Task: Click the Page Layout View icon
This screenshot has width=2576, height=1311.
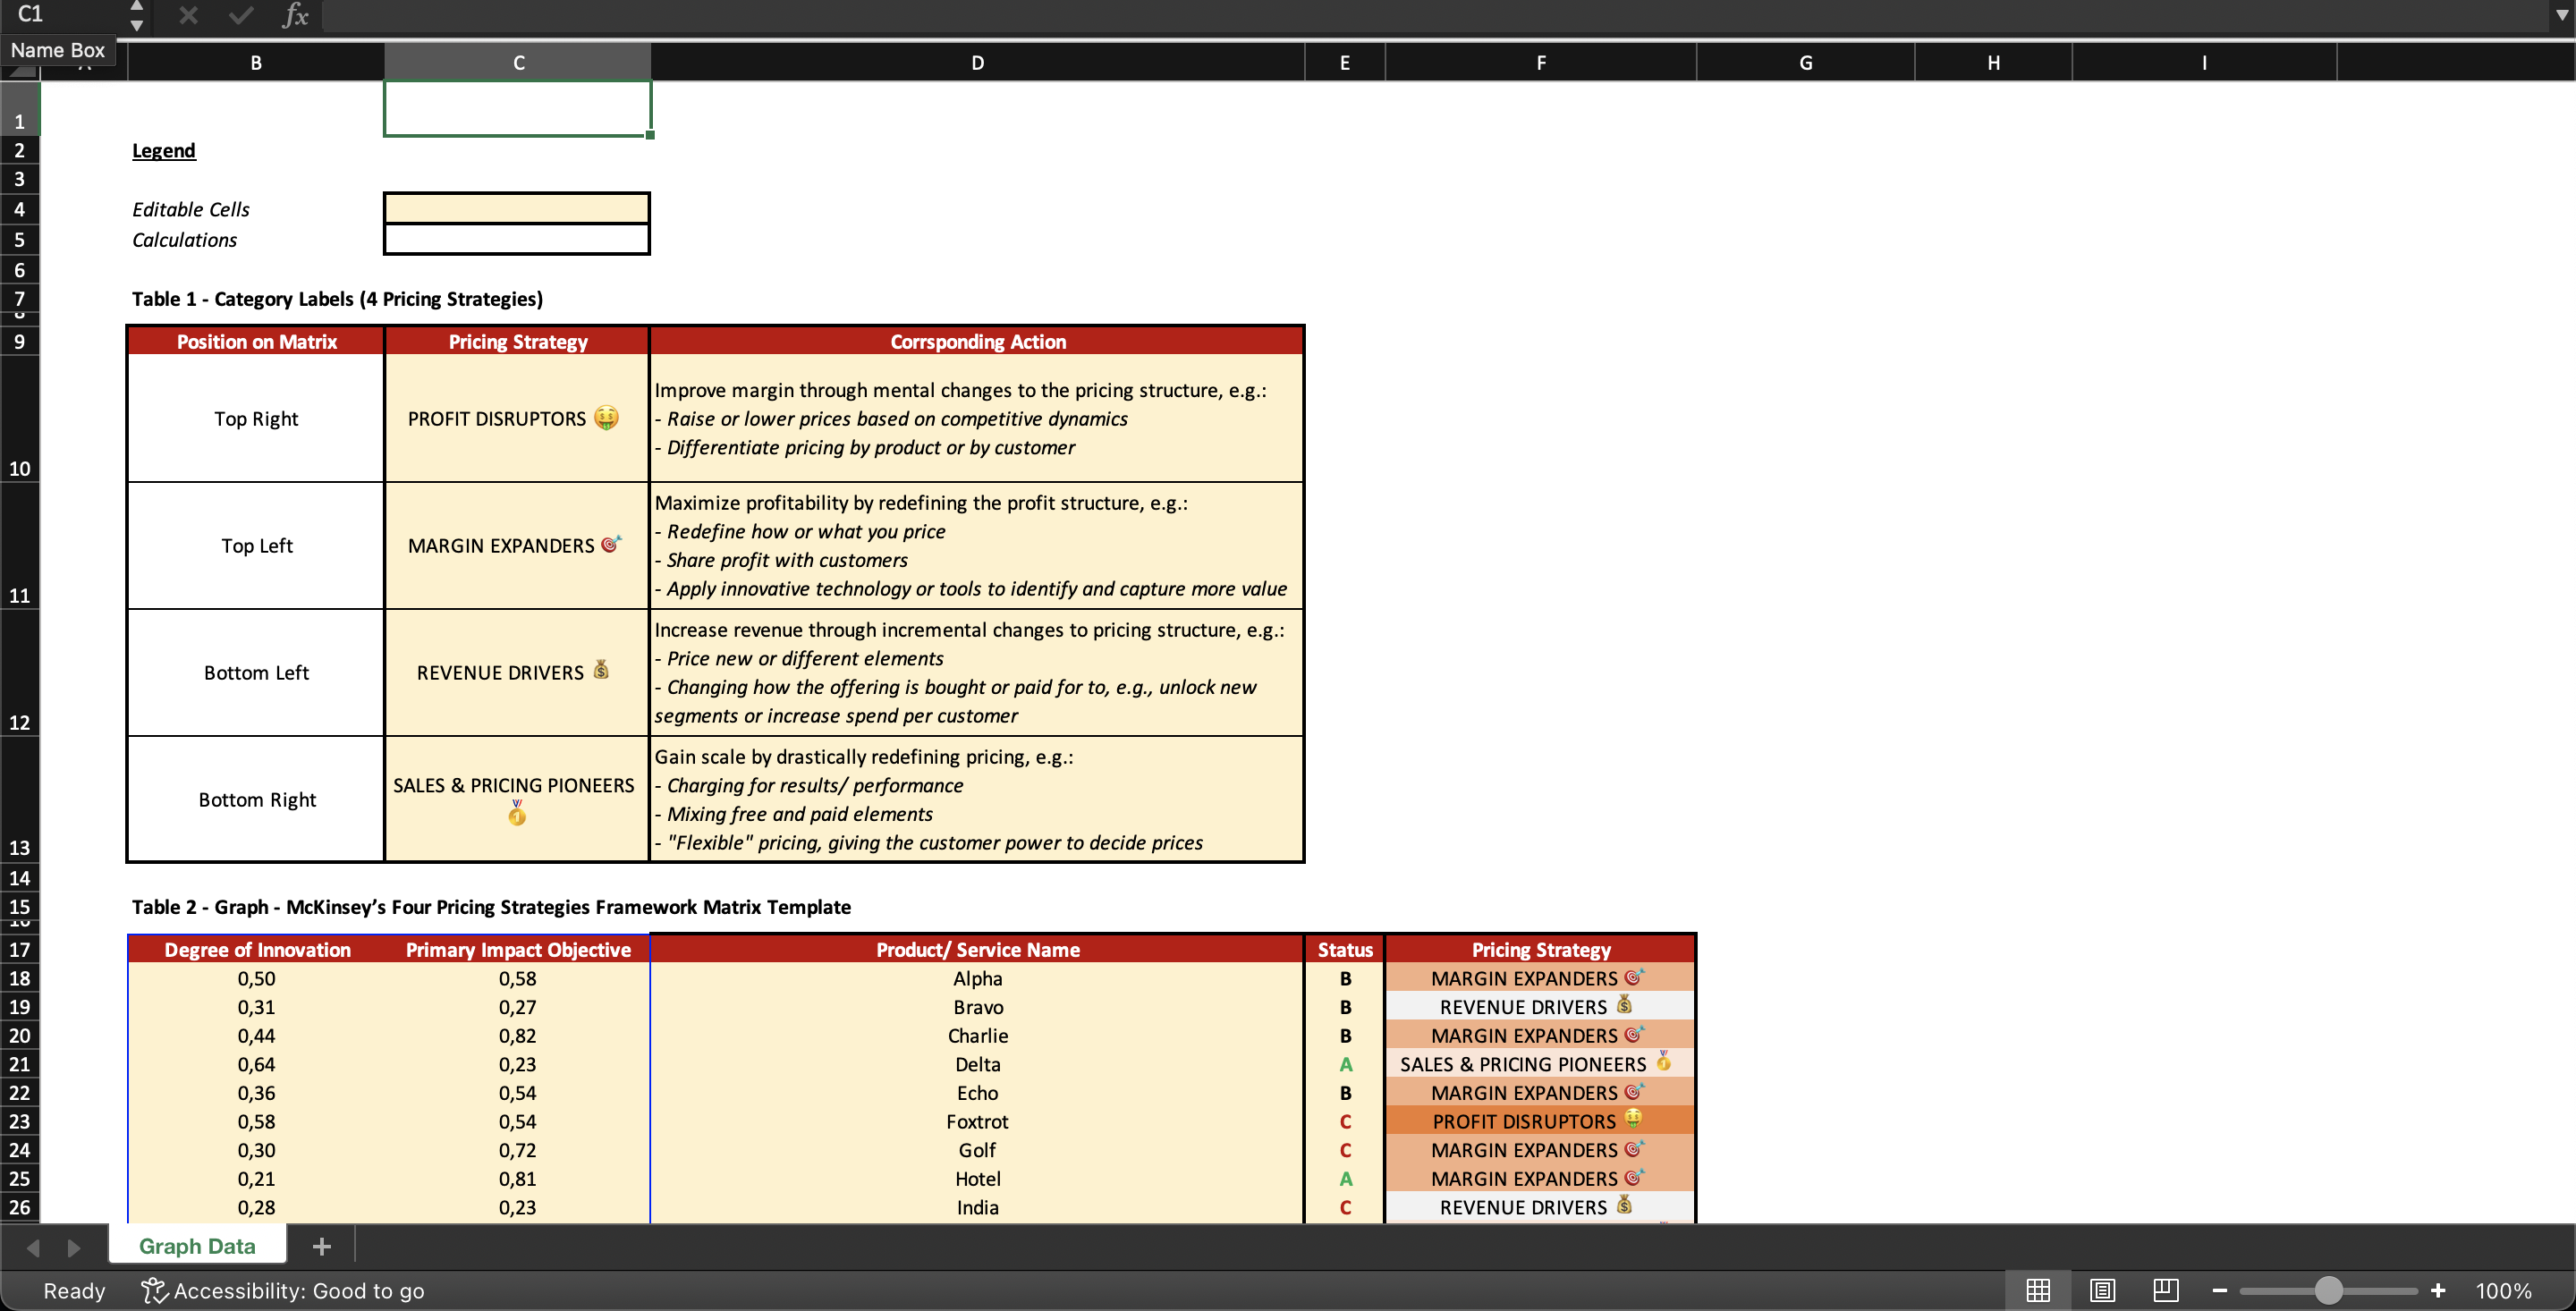Action: (2101, 1290)
